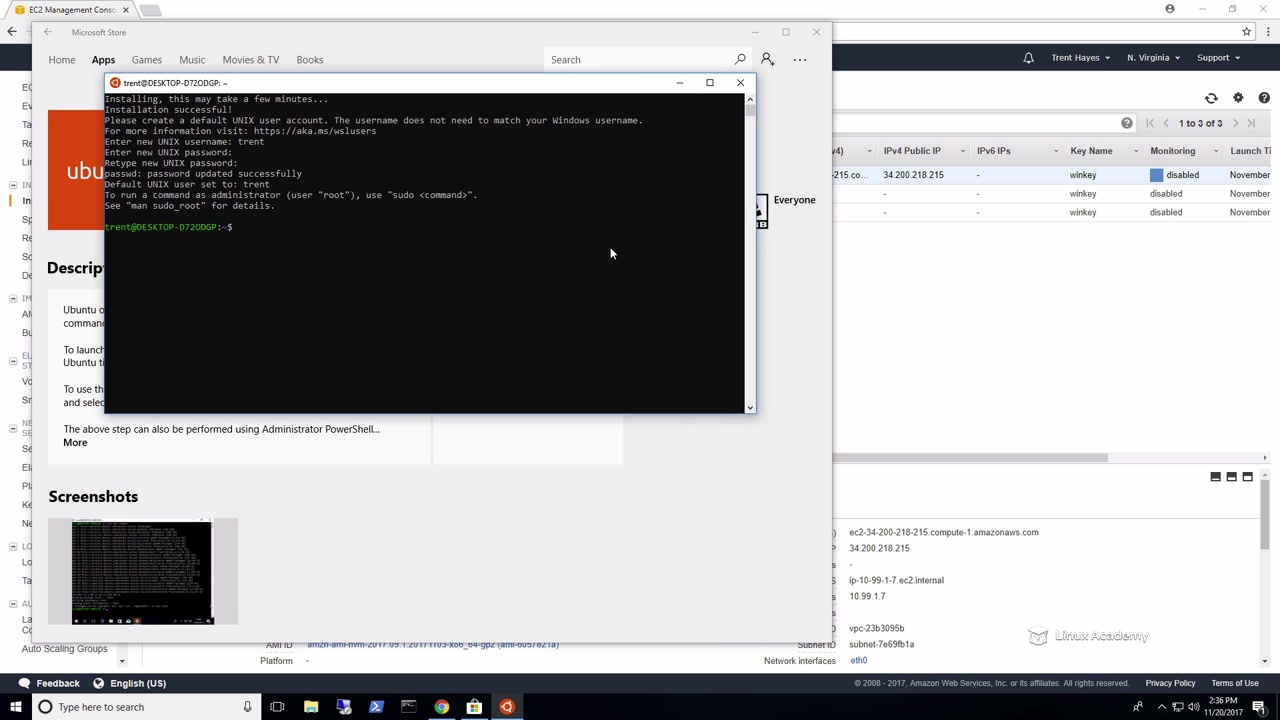Open the Books tab
The width and height of the screenshot is (1280, 720).
pyautogui.click(x=310, y=60)
